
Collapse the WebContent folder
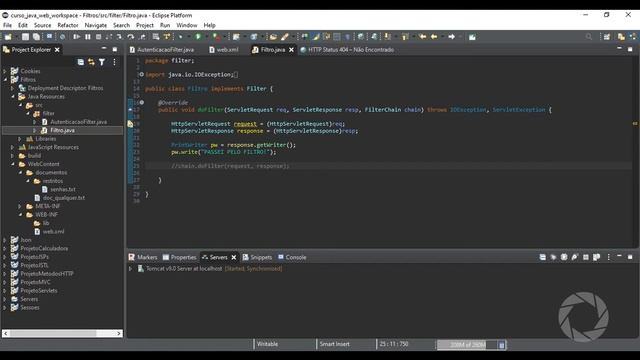[12, 164]
